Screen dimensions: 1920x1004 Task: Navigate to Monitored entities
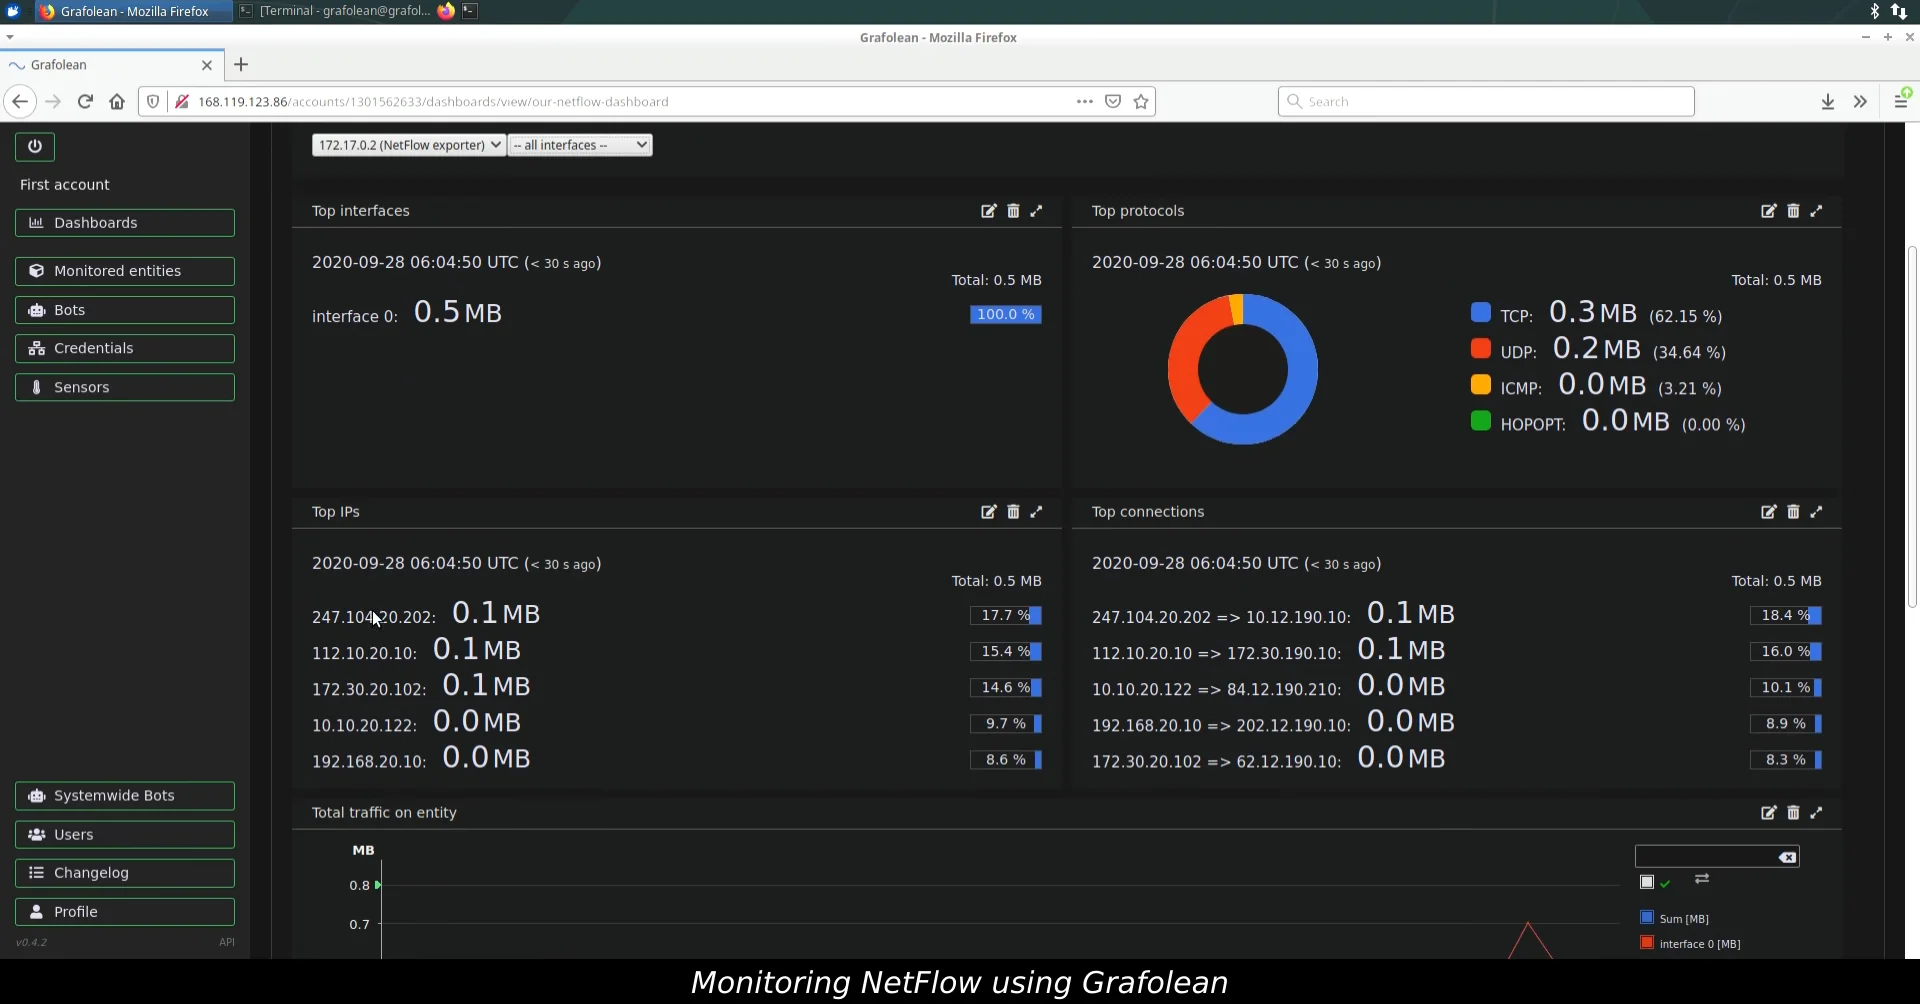(124, 270)
